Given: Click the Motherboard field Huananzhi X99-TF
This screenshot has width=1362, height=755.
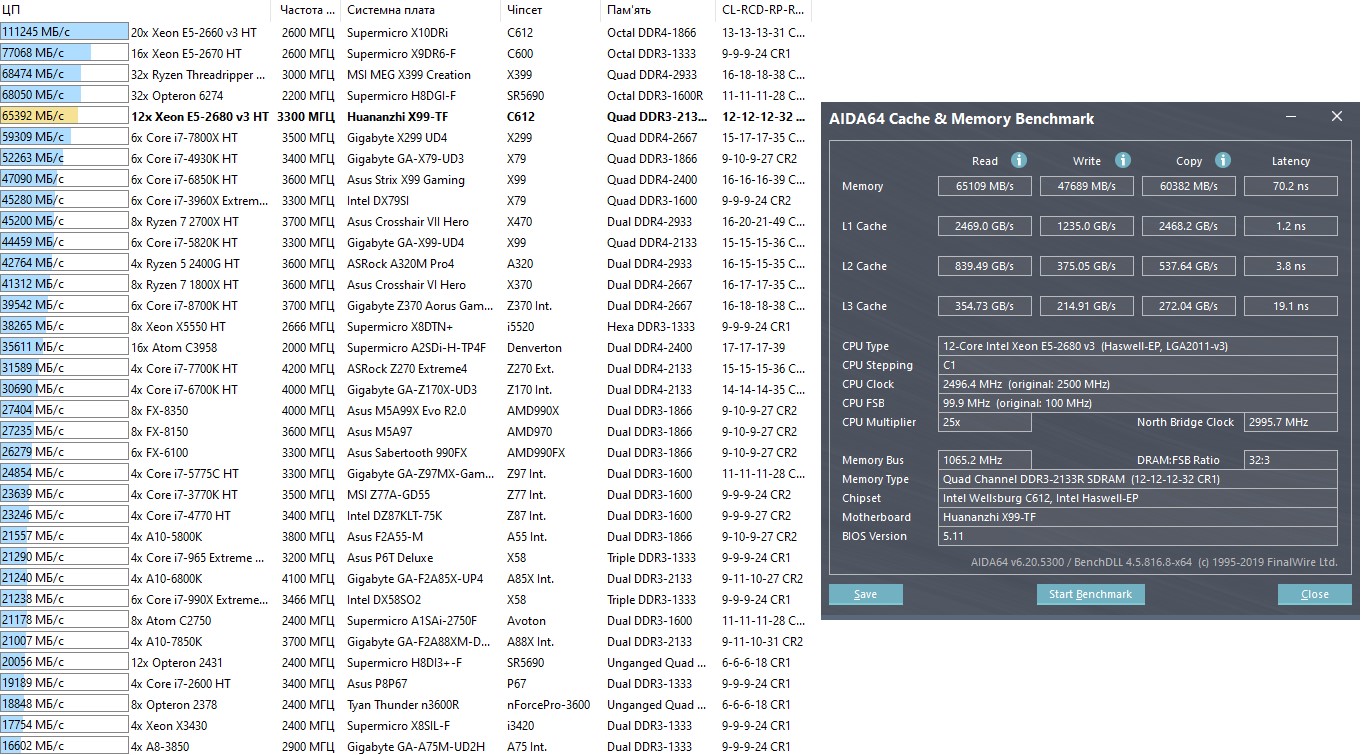Looking at the screenshot, I should click(1138, 517).
